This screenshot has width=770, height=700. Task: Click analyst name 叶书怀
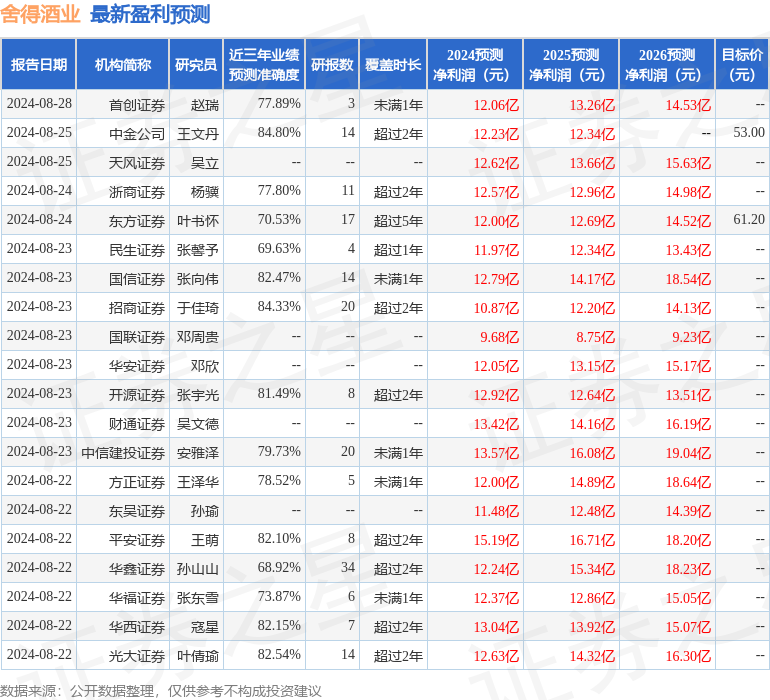(197, 220)
